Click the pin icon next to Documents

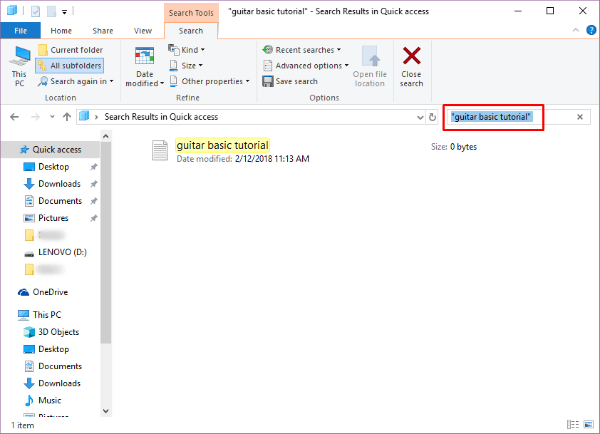click(93, 201)
